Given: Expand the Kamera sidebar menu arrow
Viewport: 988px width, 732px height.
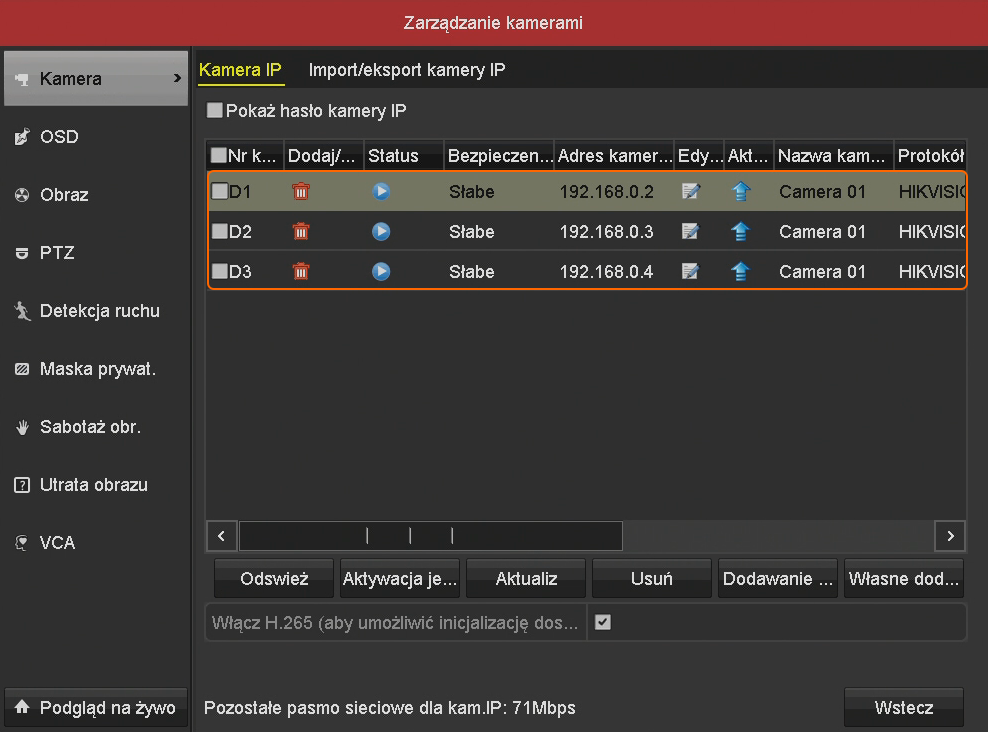Looking at the screenshot, I should (178, 78).
